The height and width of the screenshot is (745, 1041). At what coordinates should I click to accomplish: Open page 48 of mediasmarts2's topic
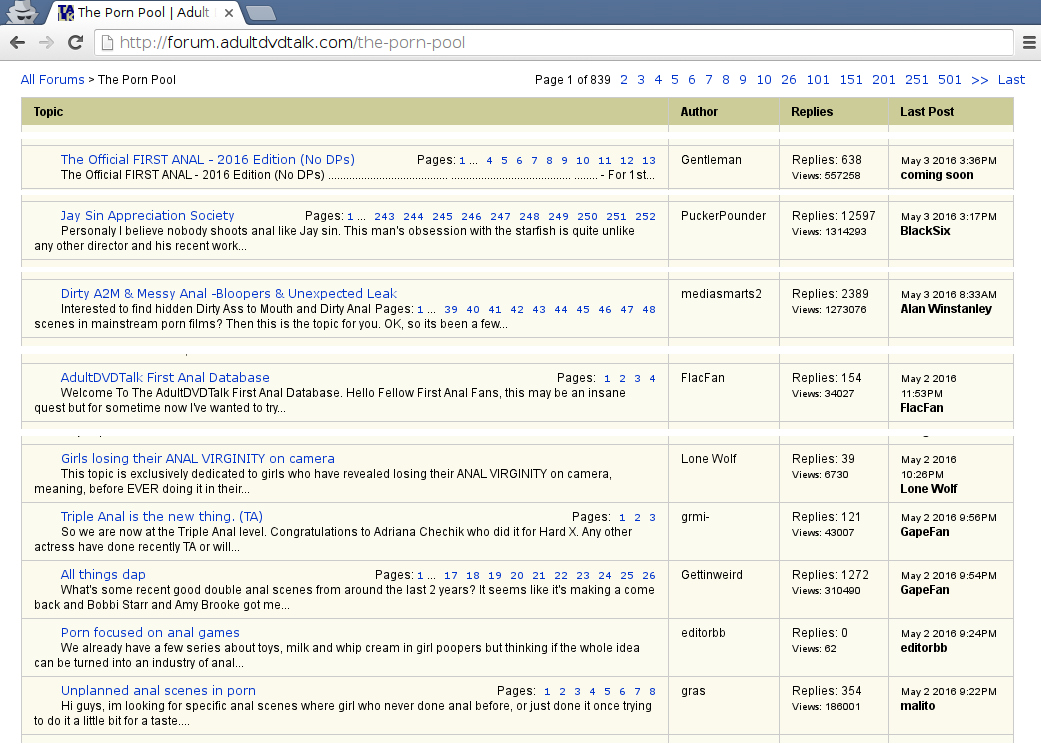pyautogui.click(x=649, y=309)
